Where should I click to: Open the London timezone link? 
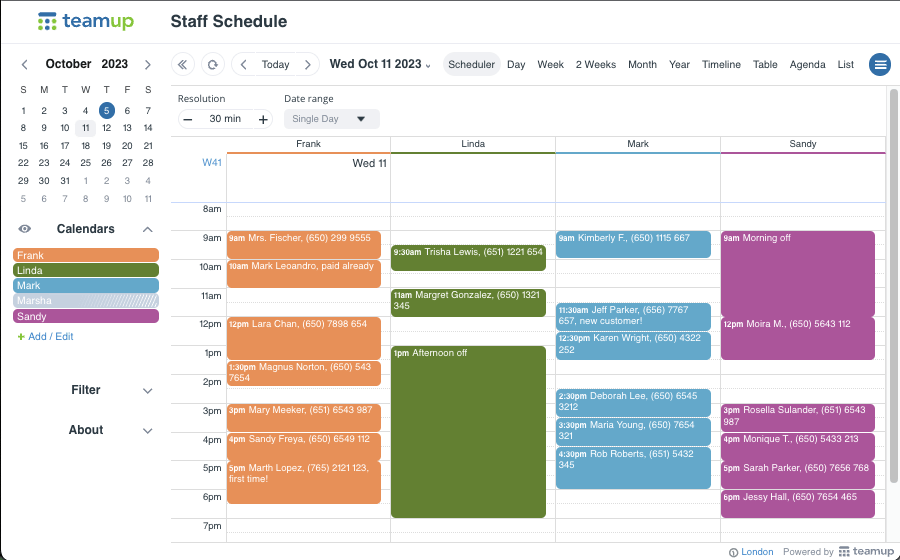coord(757,552)
